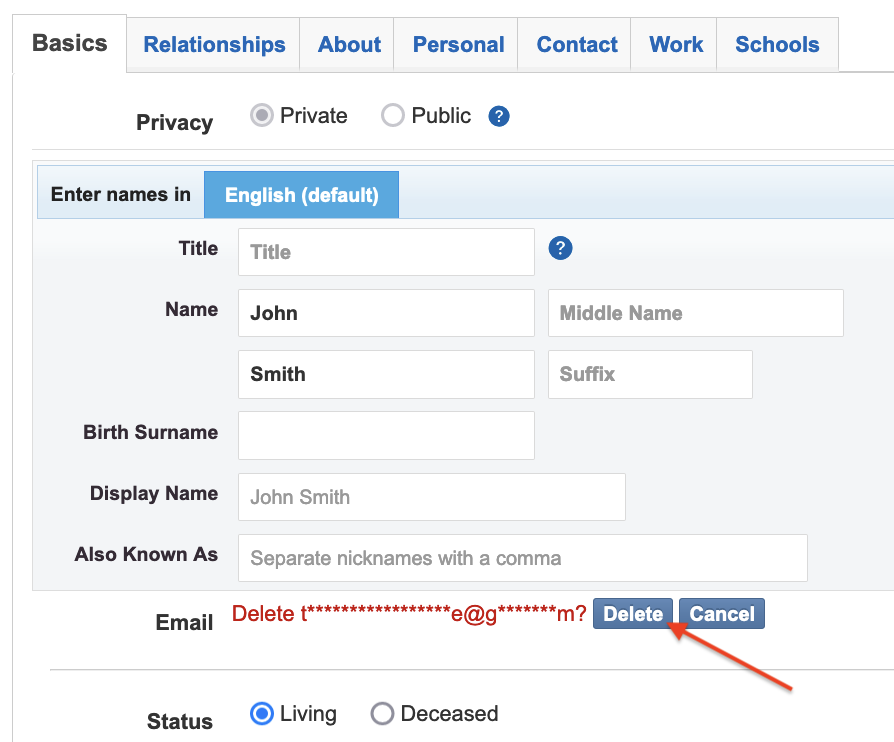
Task: Open the About tab
Action: 348,44
